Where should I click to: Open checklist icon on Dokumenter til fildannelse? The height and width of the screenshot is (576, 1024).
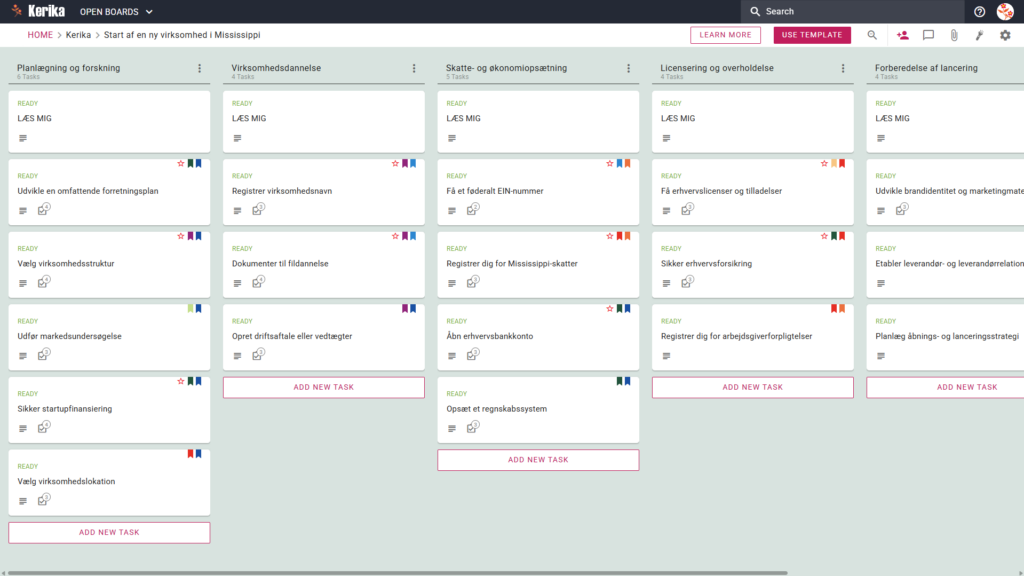[x=258, y=282]
